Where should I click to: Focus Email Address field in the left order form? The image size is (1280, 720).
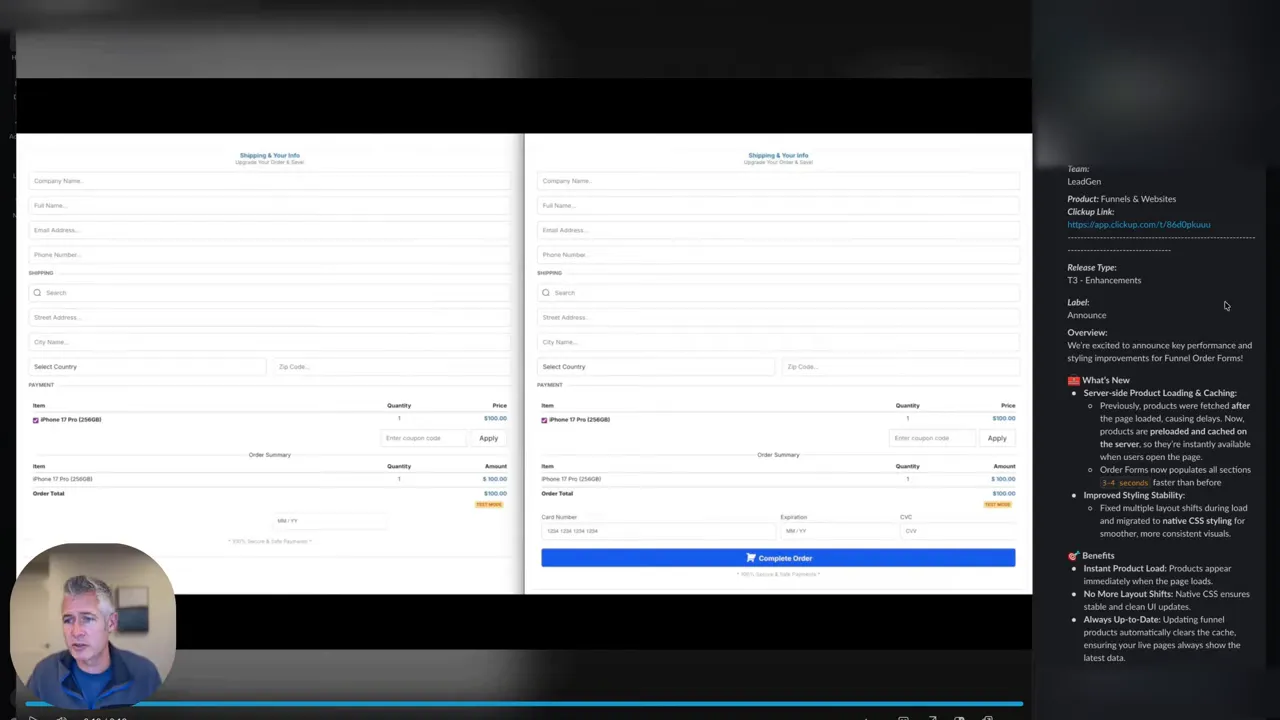269,230
